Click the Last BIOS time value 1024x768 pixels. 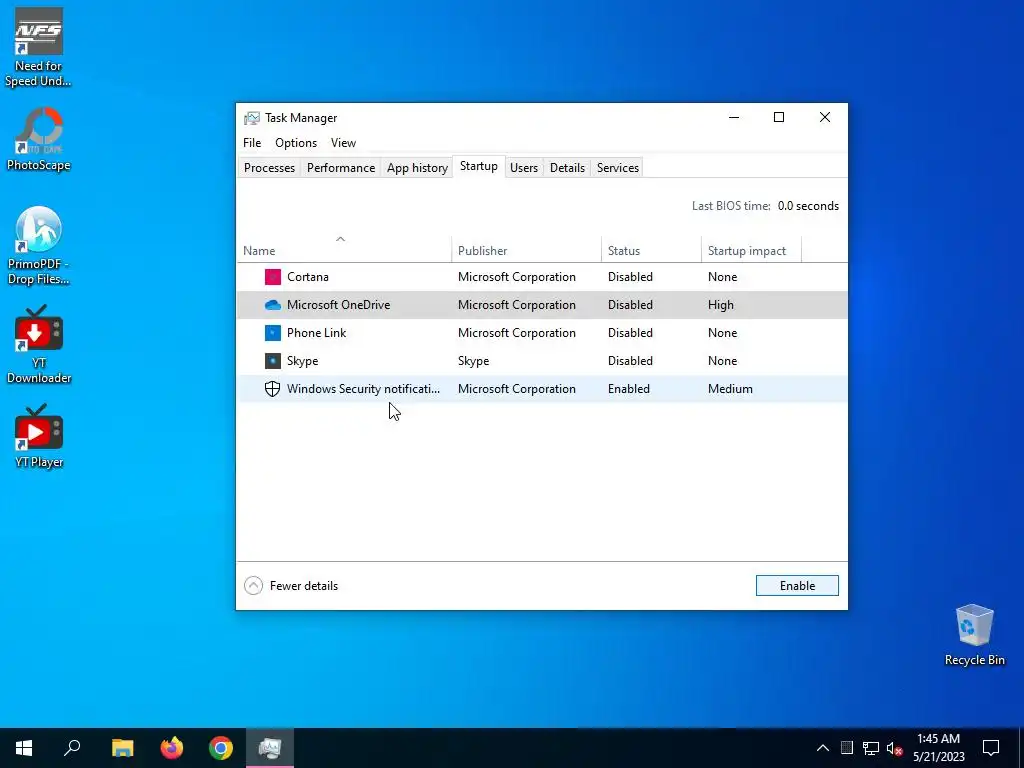(x=808, y=206)
